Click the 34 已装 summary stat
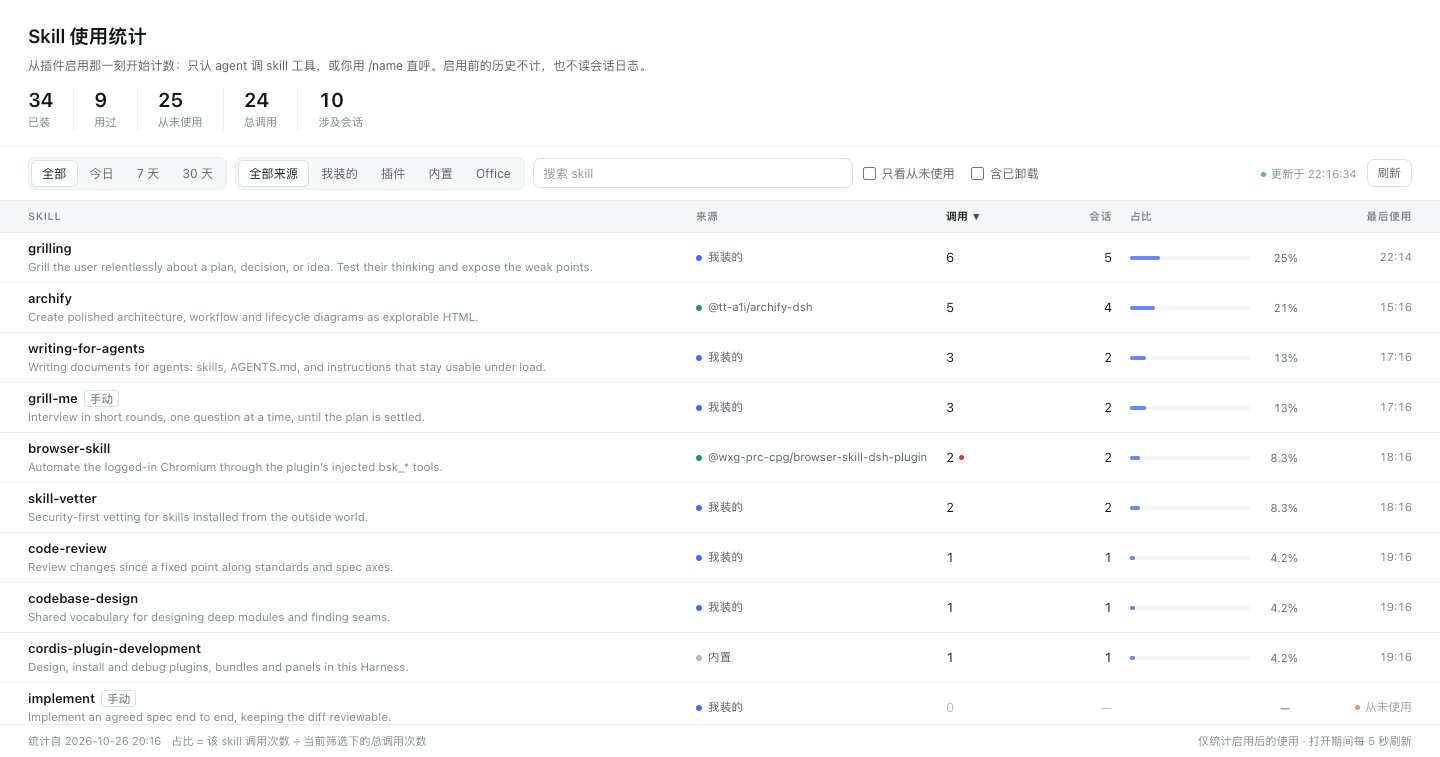Image resolution: width=1440 pixels, height=757 pixels. click(x=40, y=109)
